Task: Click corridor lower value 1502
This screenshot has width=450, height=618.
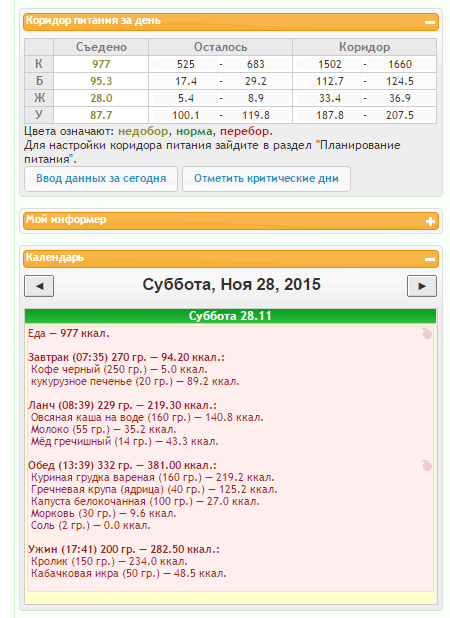Action: point(330,64)
